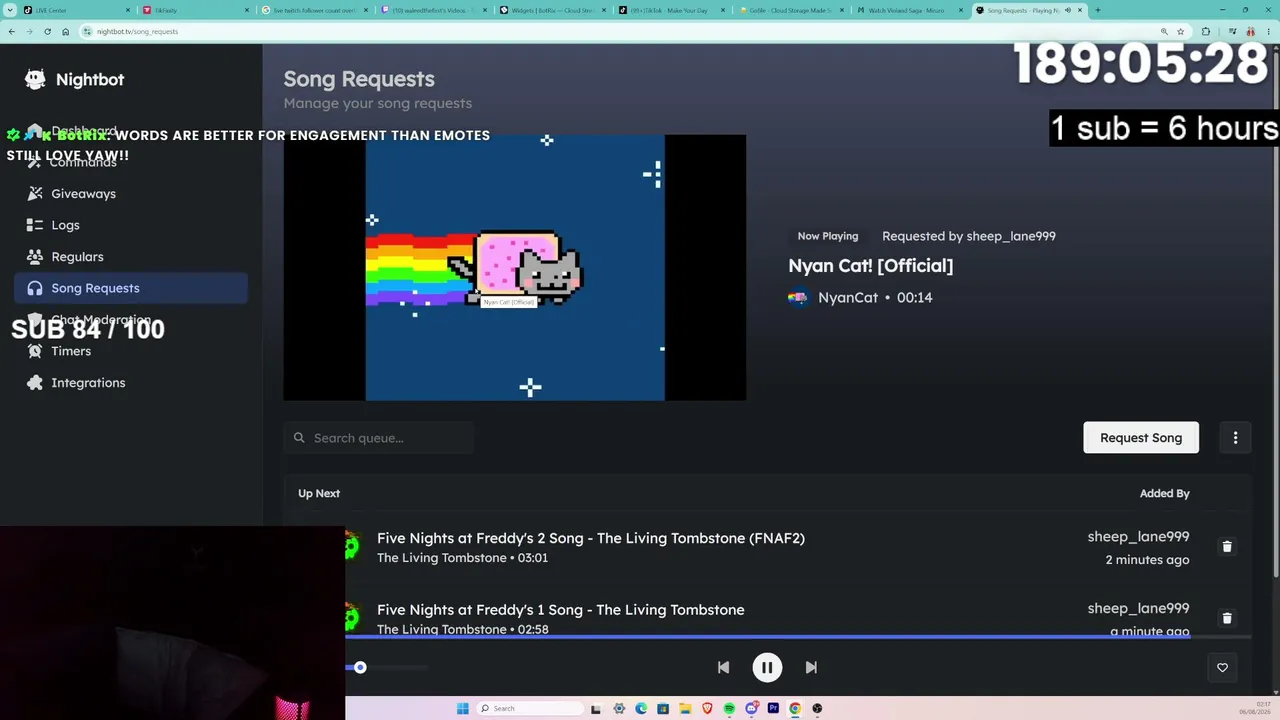Go to the previous song

[723, 668]
